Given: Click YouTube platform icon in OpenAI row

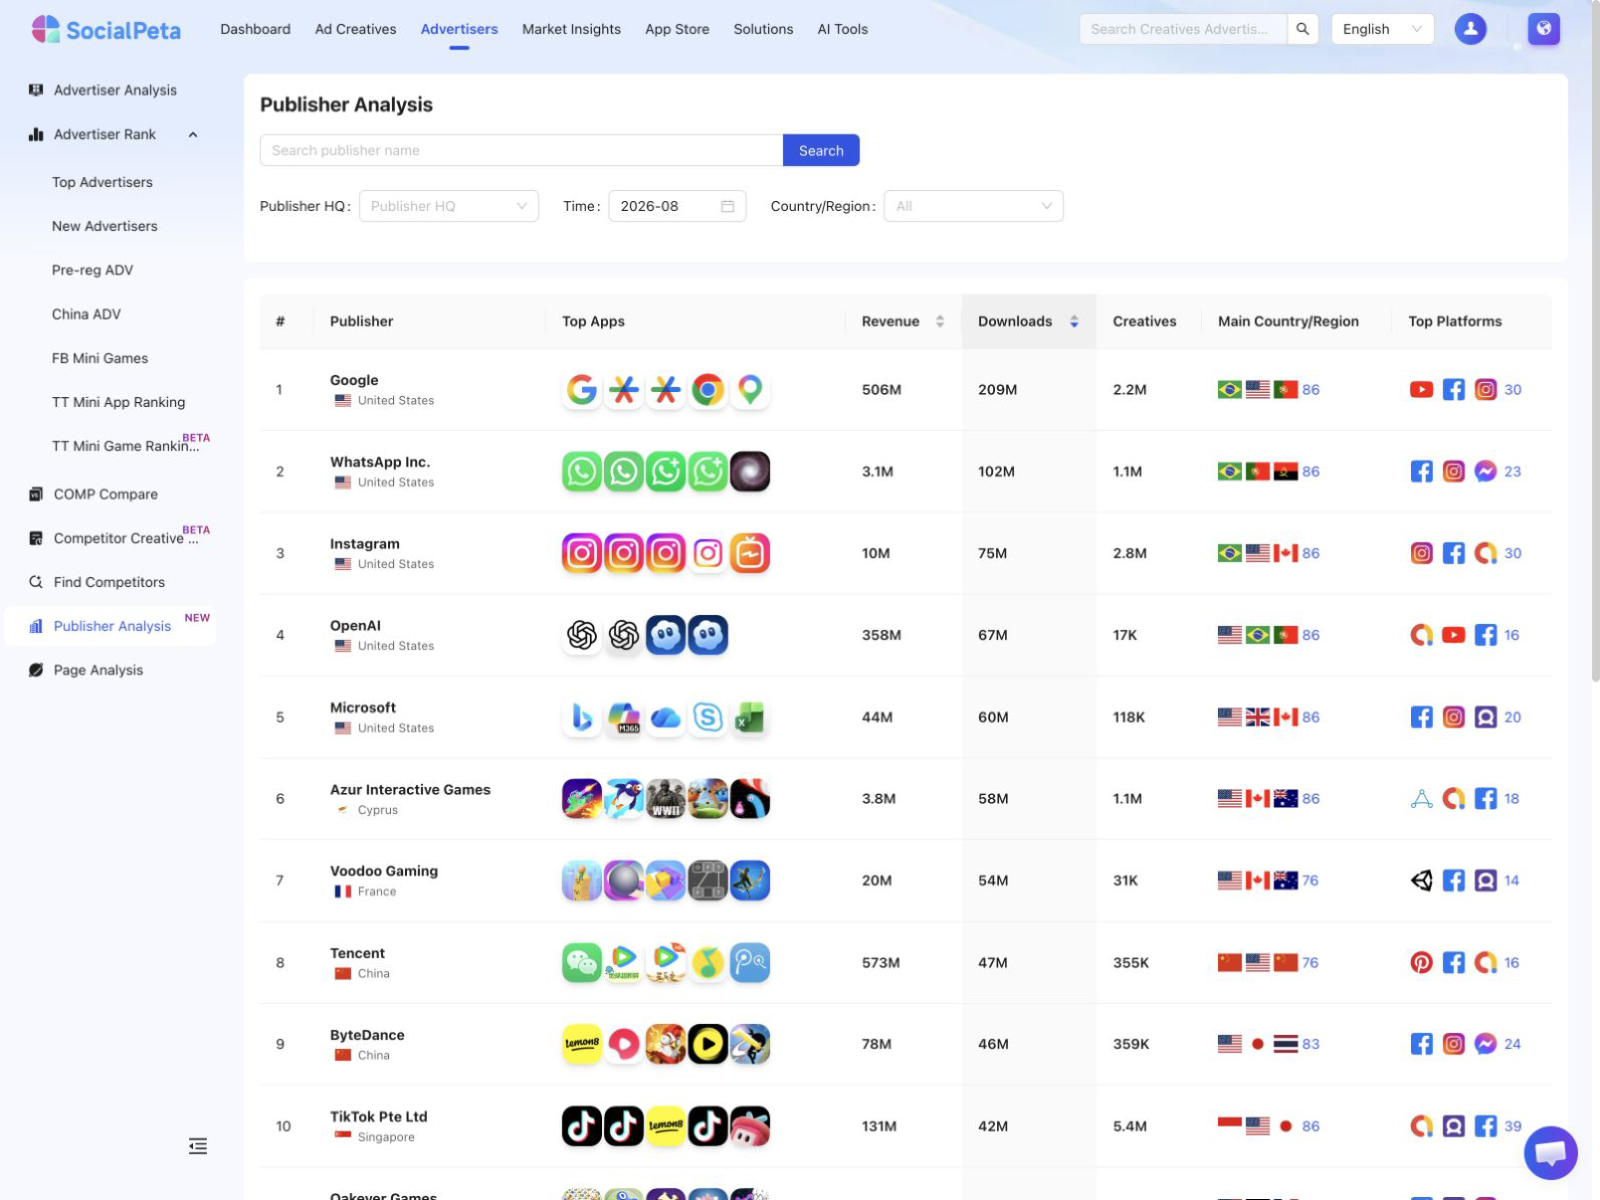Looking at the screenshot, I should coord(1454,635).
